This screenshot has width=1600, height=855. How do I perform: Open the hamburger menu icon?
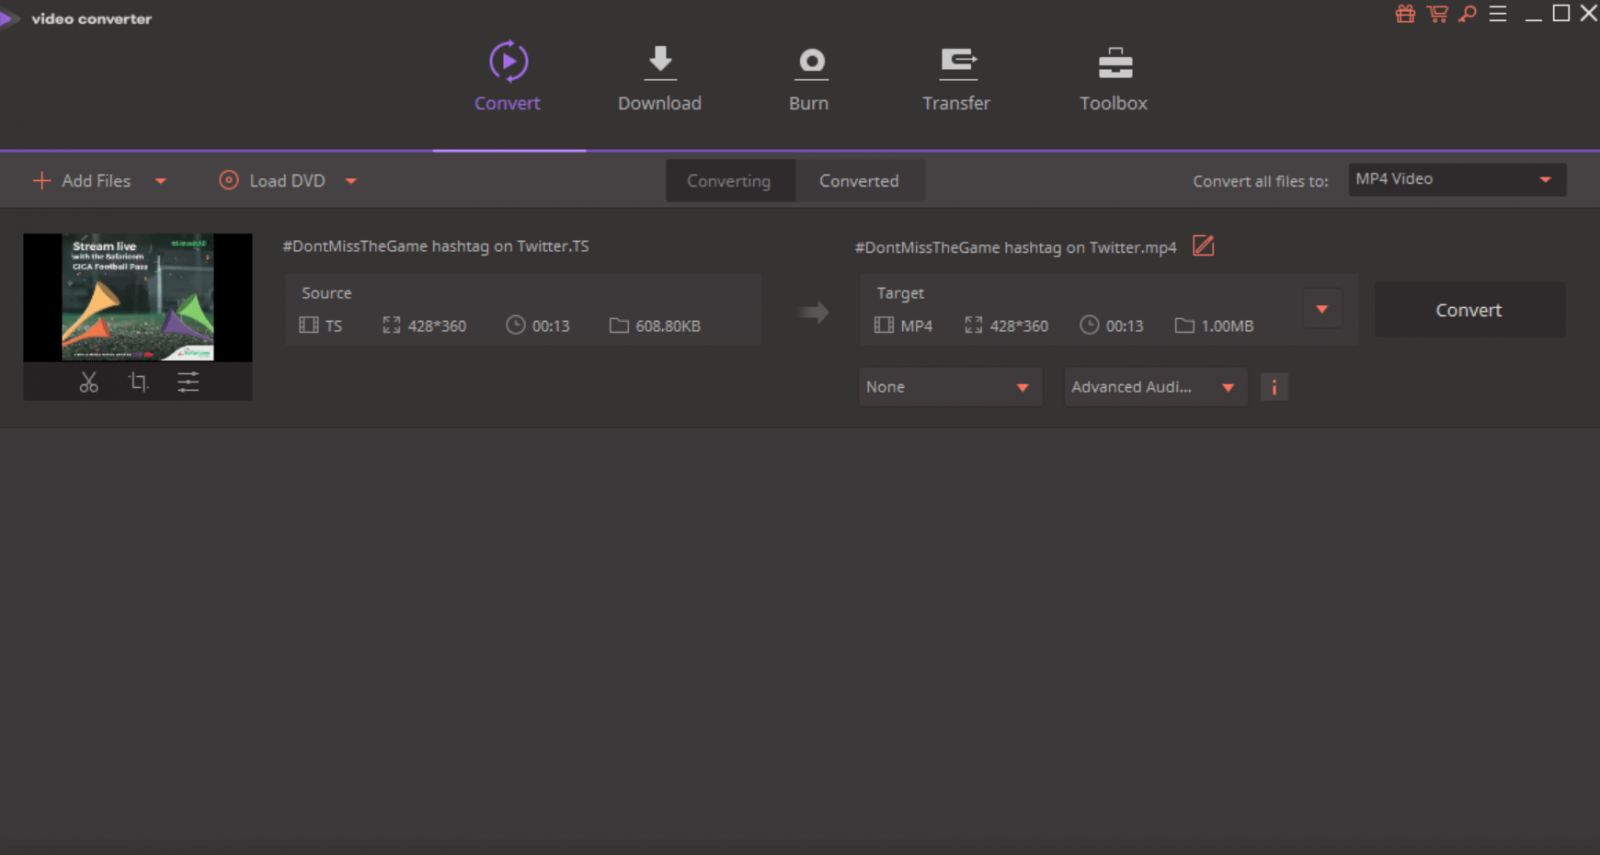click(1497, 14)
